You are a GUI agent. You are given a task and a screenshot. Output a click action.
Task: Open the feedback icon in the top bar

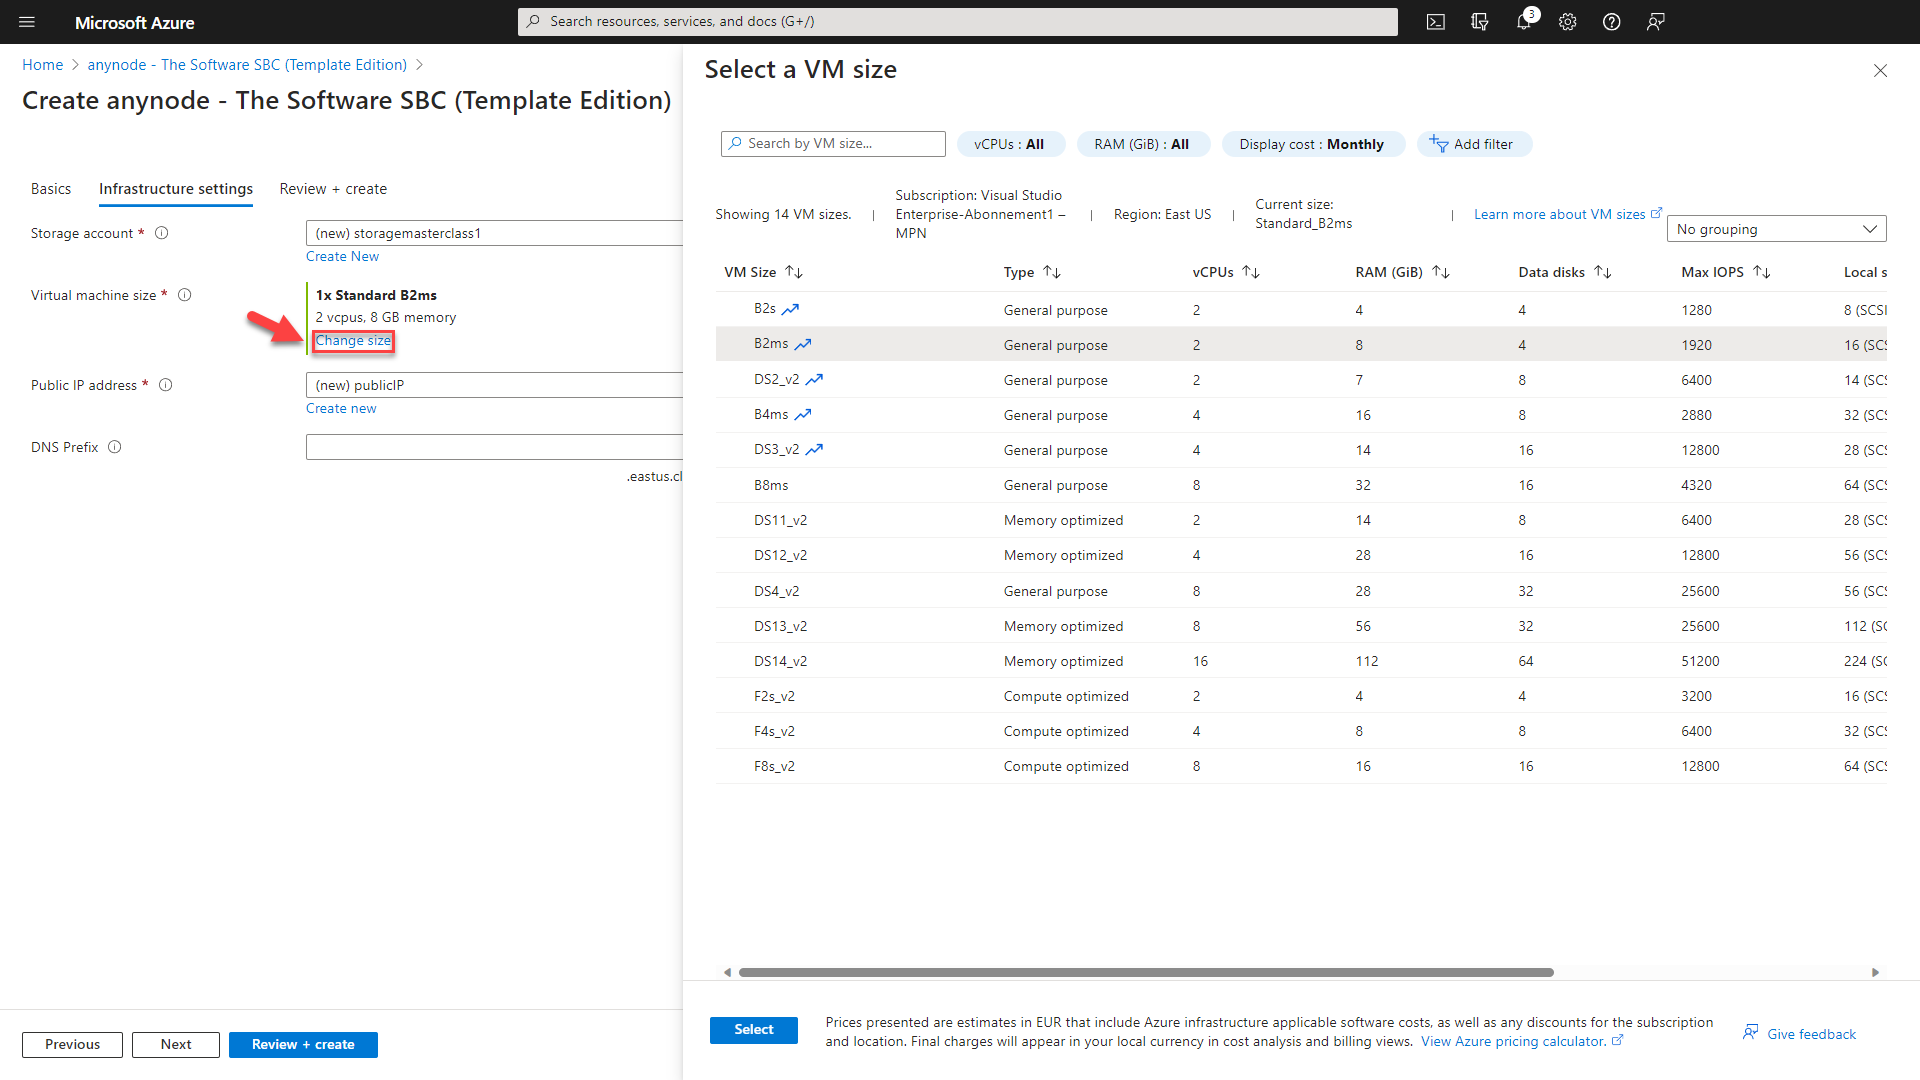coord(1655,22)
